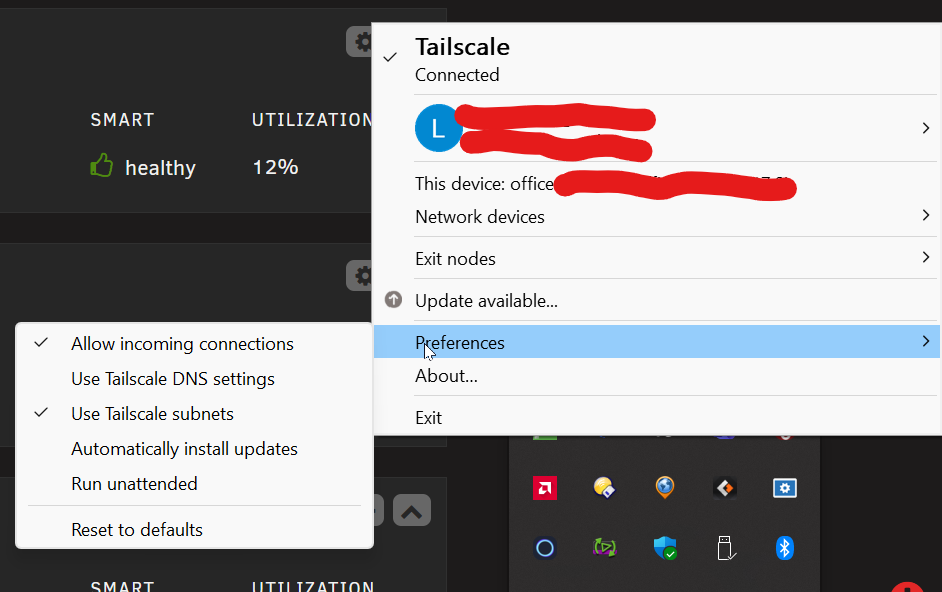942x592 pixels.
Task: Click the green thumbs-up healthy icon
Action: click(102, 165)
